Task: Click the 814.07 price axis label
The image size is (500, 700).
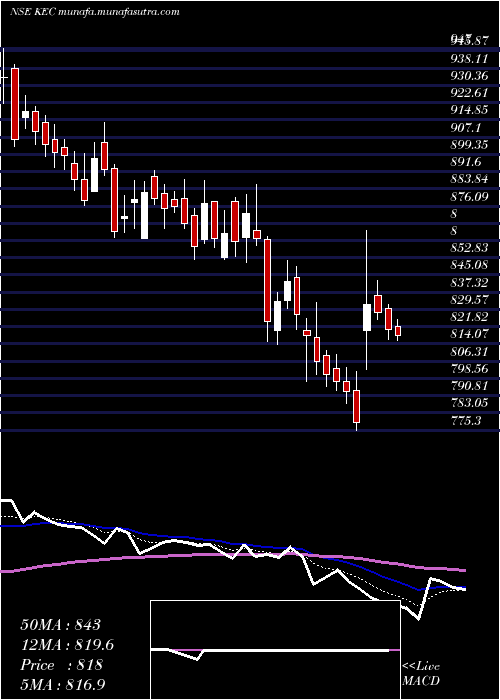Action: 469,334
